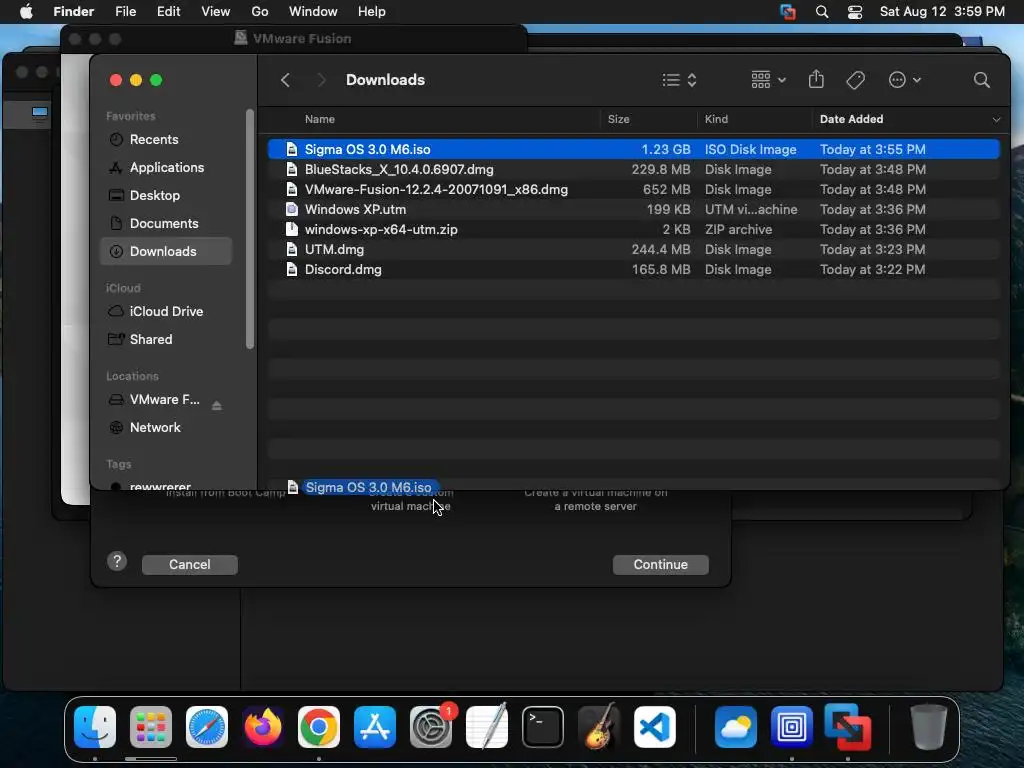Open Documents in sidebar

coord(167,223)
